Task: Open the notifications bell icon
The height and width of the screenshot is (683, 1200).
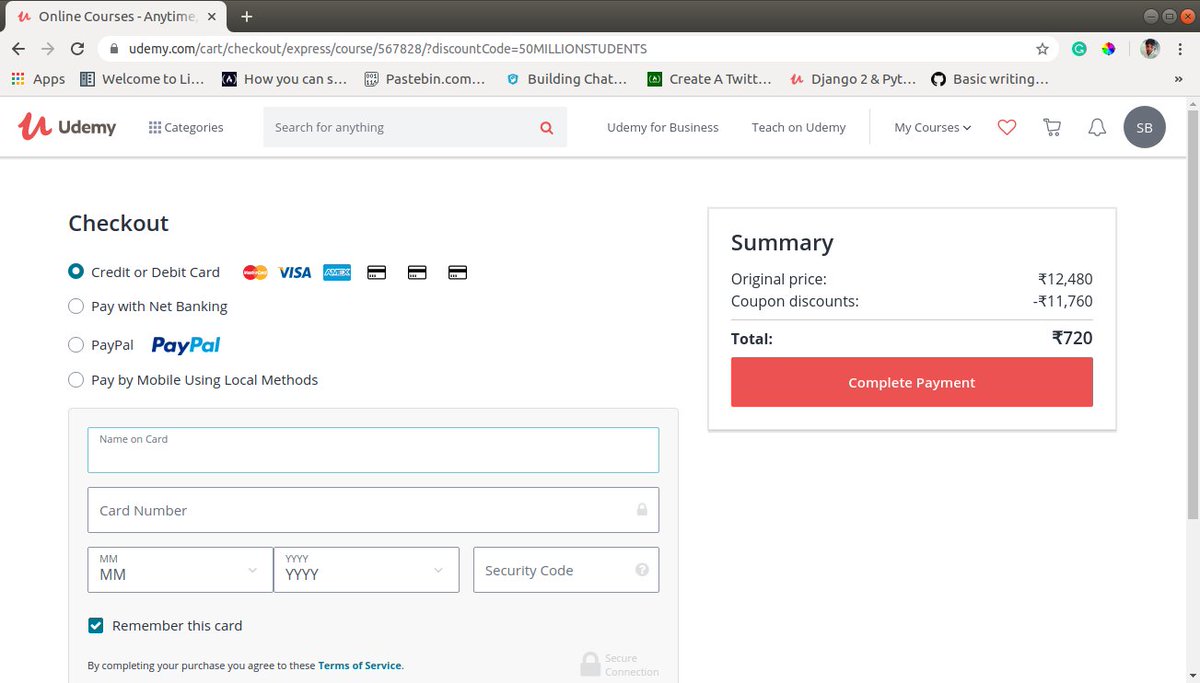Action: [x=1097, y=127]
